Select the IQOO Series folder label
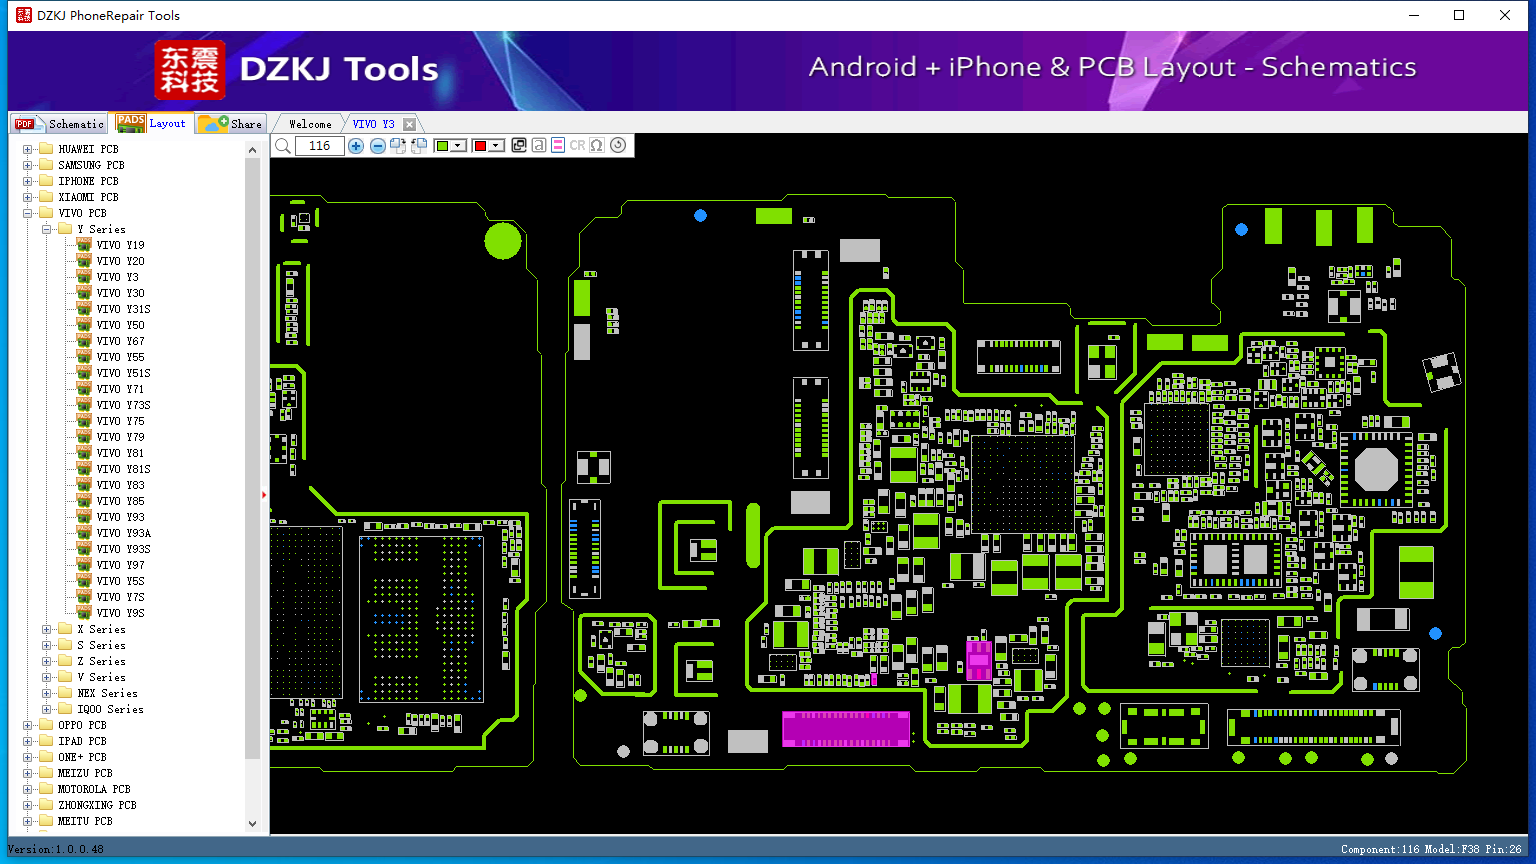1536x864 pixels. [110, 709]
